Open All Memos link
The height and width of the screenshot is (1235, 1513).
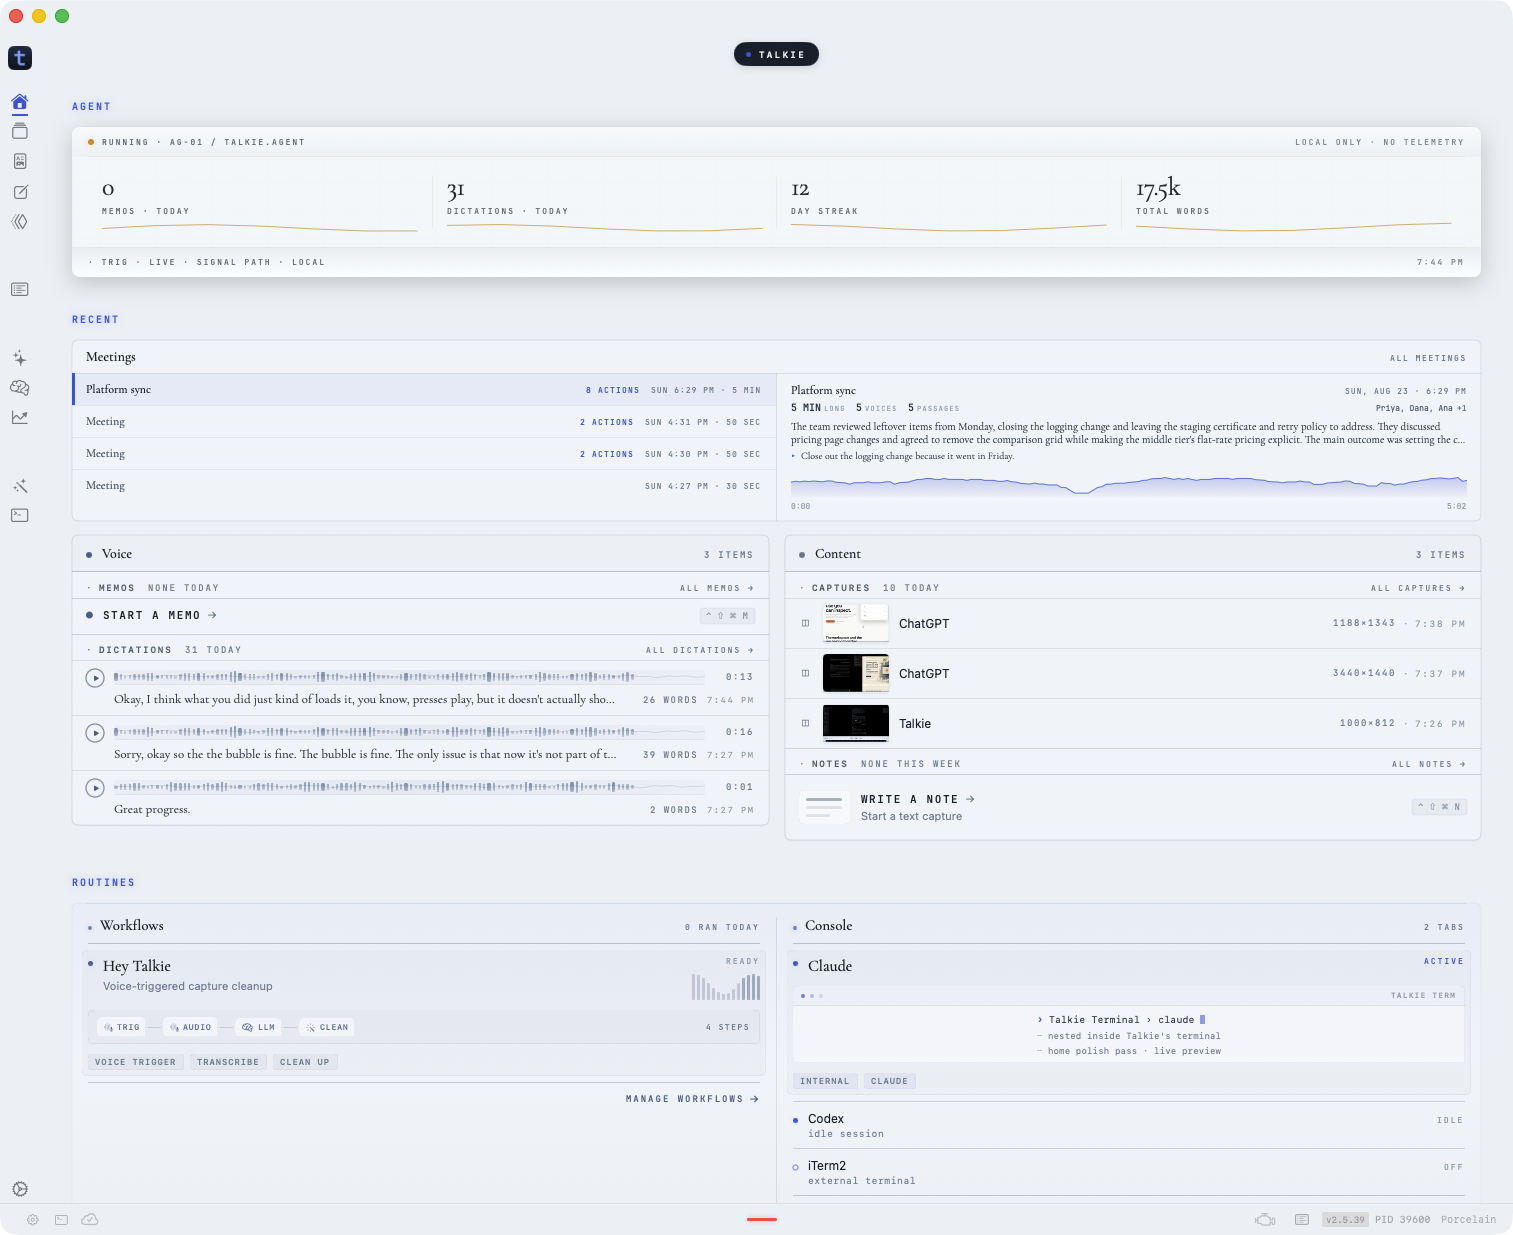[x=717, y=588]
